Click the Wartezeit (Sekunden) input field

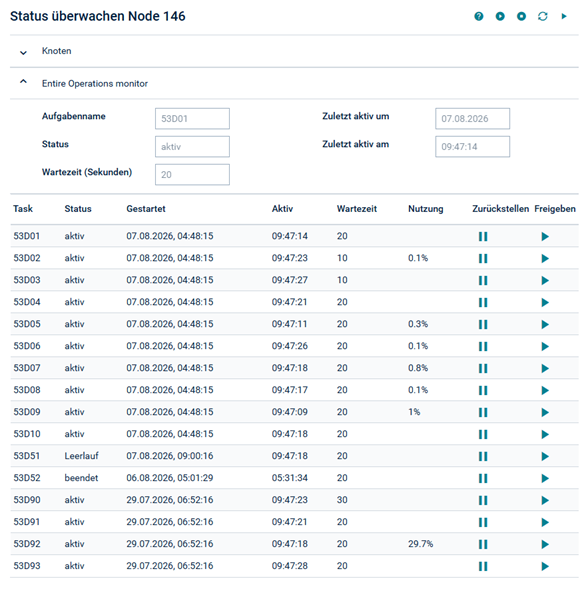click(192, 175)
